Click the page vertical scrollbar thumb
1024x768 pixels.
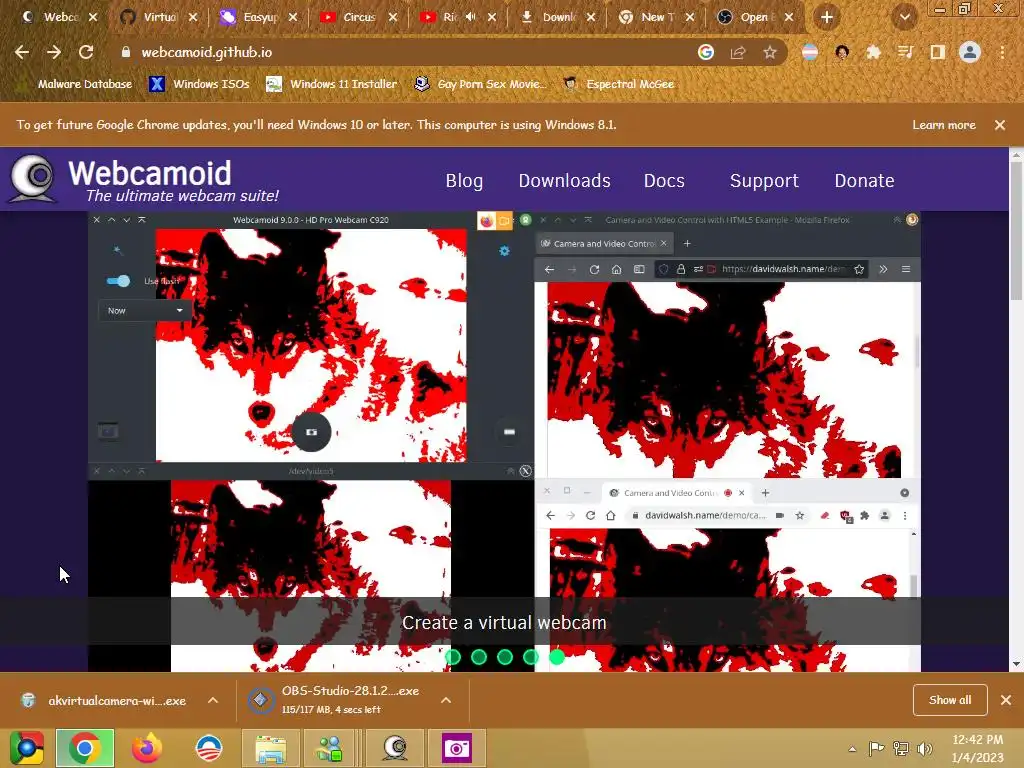pyautogui.click(x=1016, y=232)
